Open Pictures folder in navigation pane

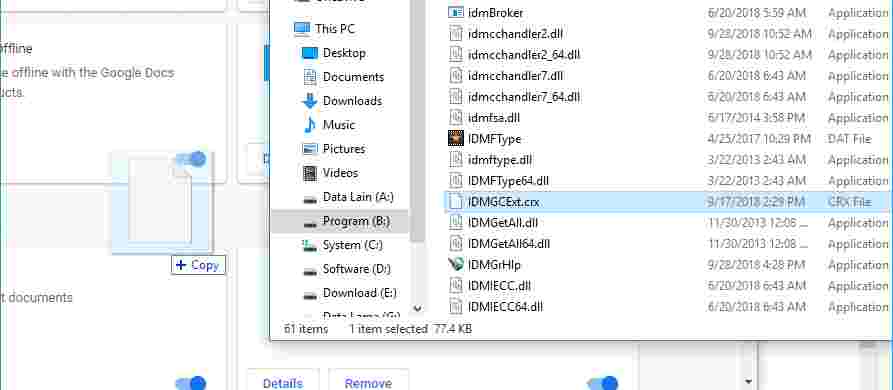(333, 149)
